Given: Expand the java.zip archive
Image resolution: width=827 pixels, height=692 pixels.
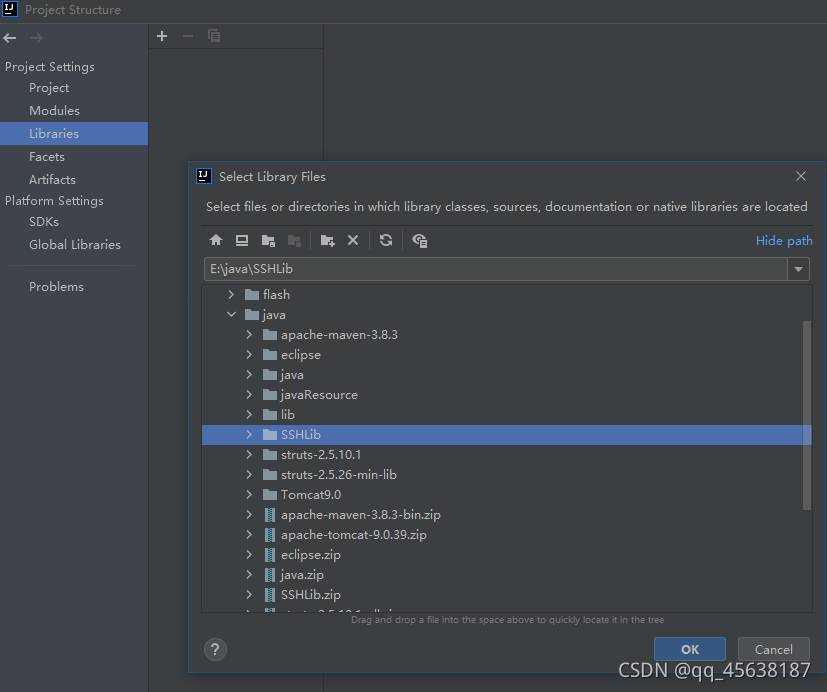Looking at the screenshot, I should click(249, 575).
